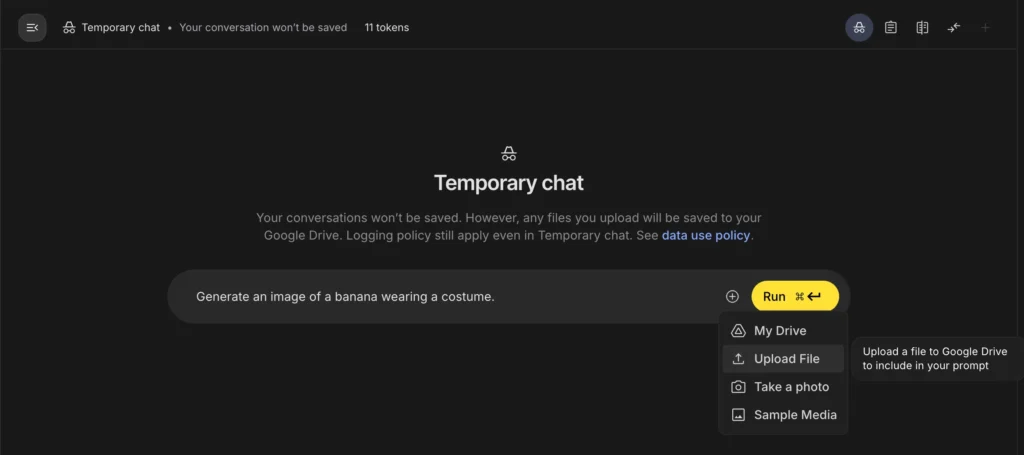This screenshot has width=1024, height=455.
Task: Pick Sample Media from the menu
Action: point(795,415)
